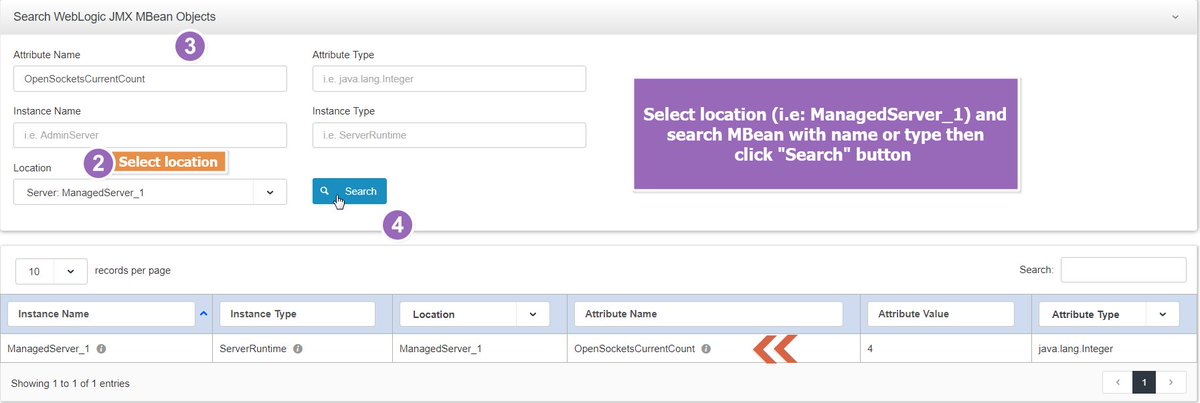Click 'Showing 1 to 1 of 1 entries' text
This screenshot has height=403, width=1200.
click(70, 383)
